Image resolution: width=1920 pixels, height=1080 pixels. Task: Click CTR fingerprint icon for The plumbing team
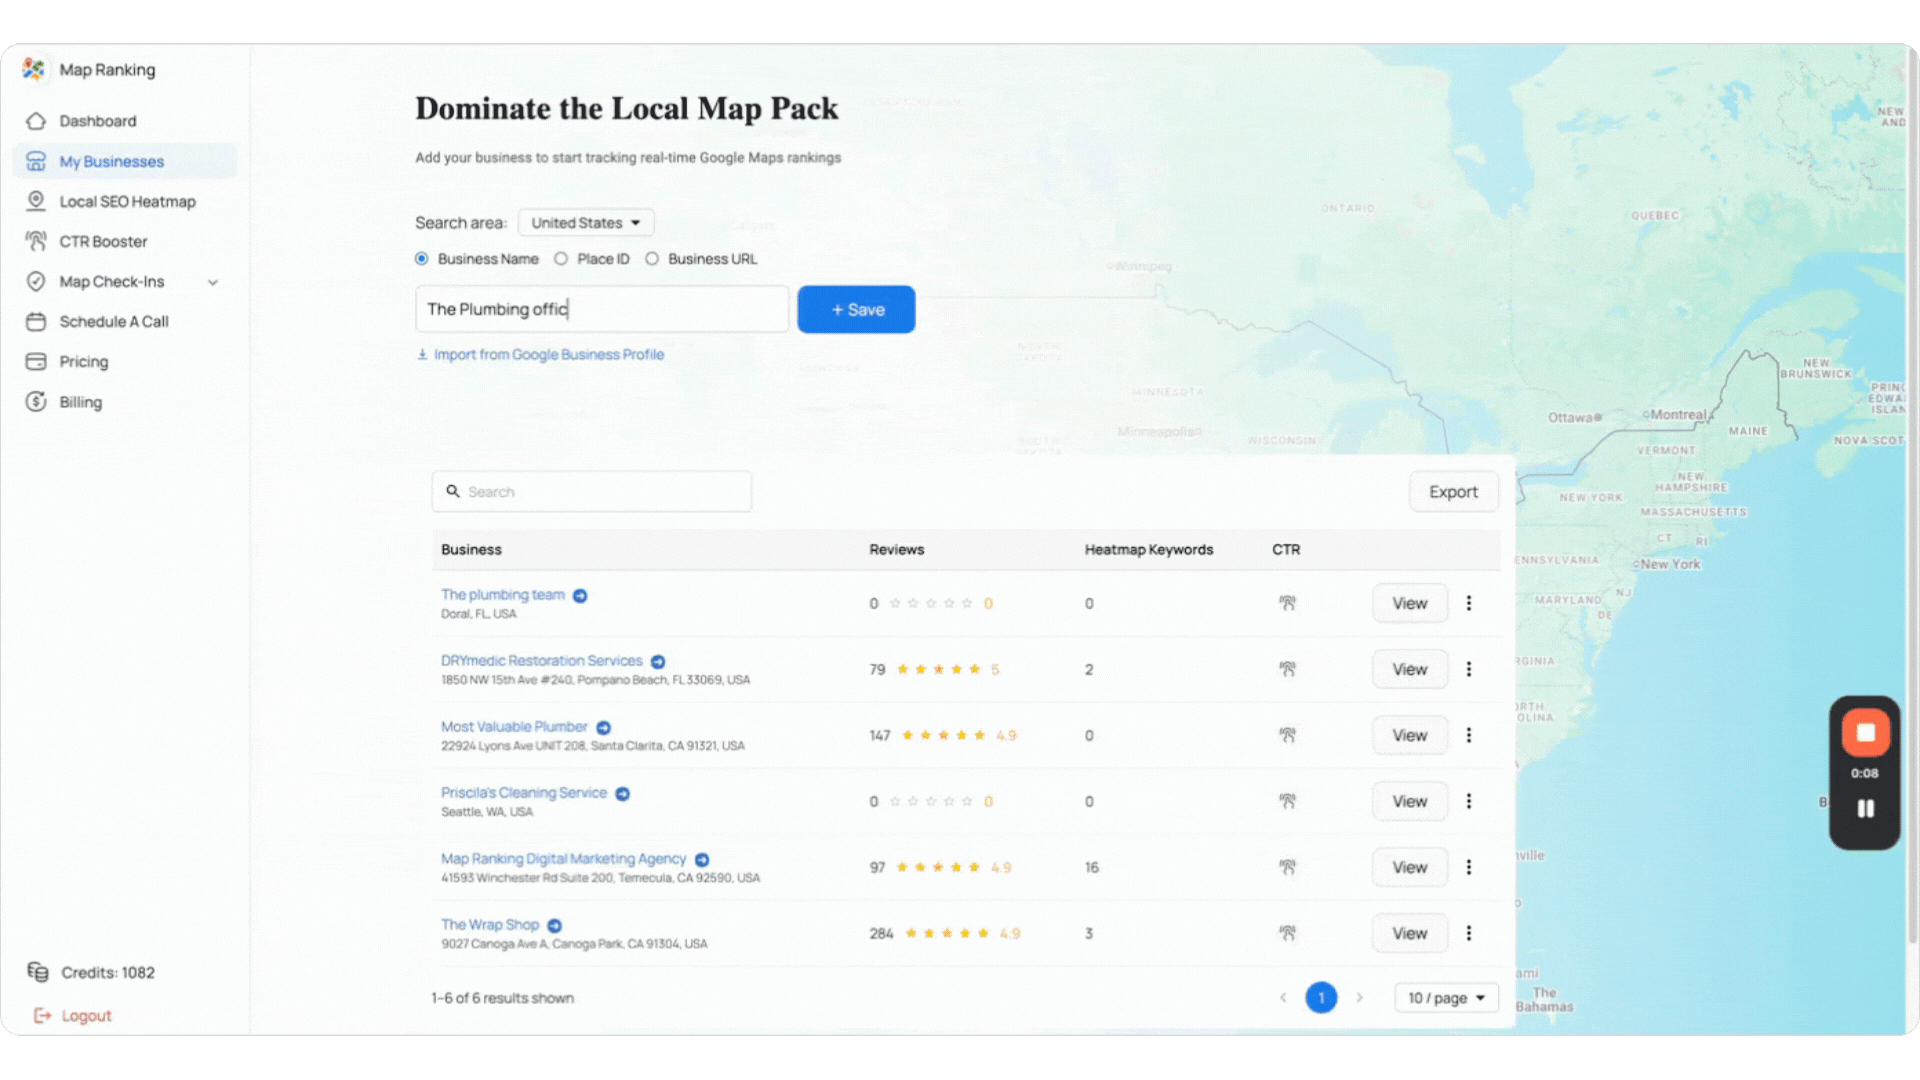point(1287,603)
